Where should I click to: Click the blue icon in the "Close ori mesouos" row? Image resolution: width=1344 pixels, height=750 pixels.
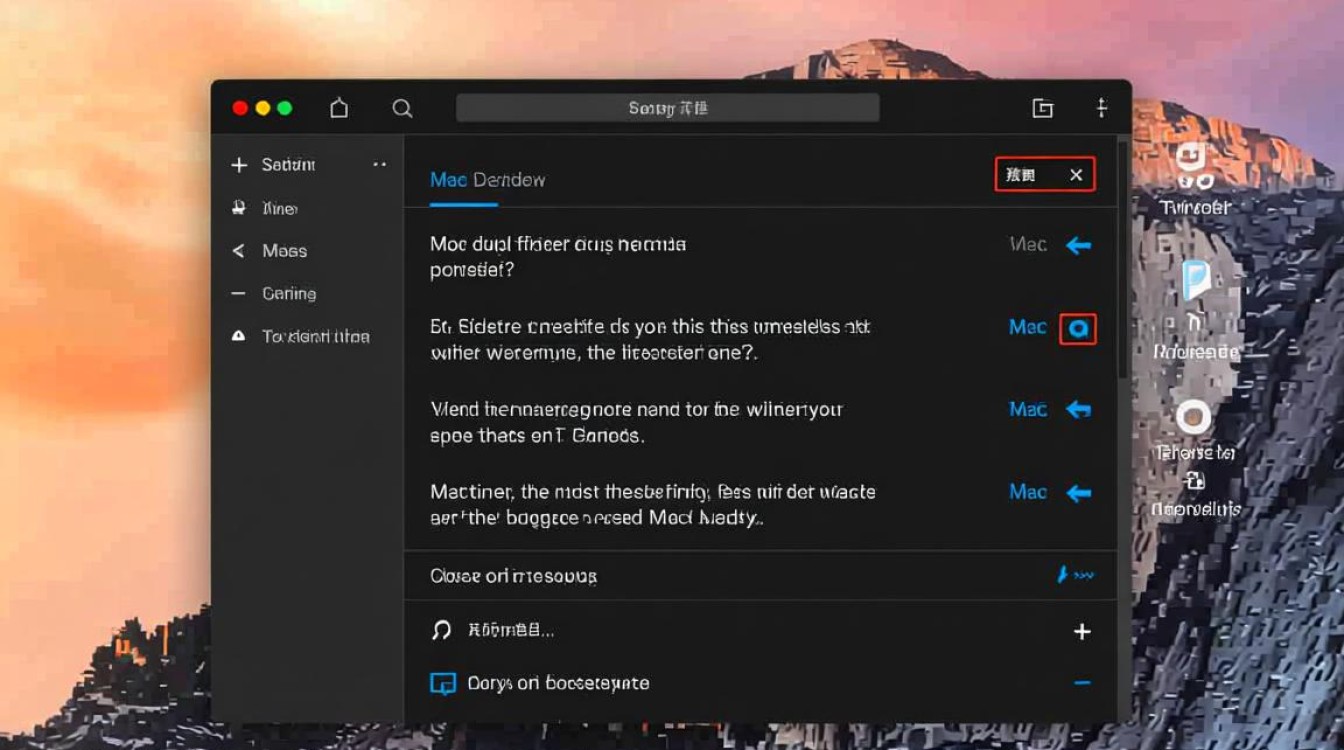tap(1075, 575)
